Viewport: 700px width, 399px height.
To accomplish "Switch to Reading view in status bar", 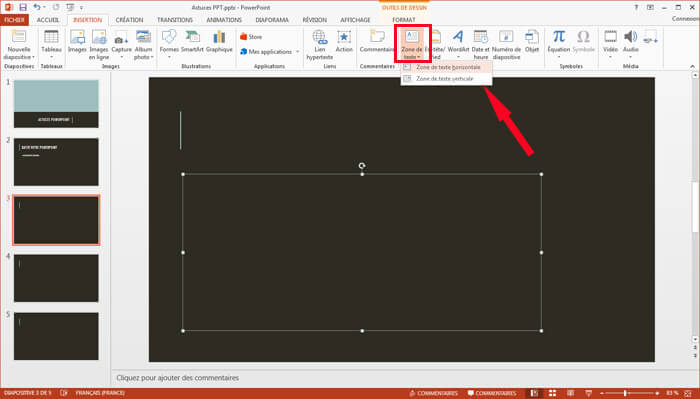I will [x=571, y=393].
